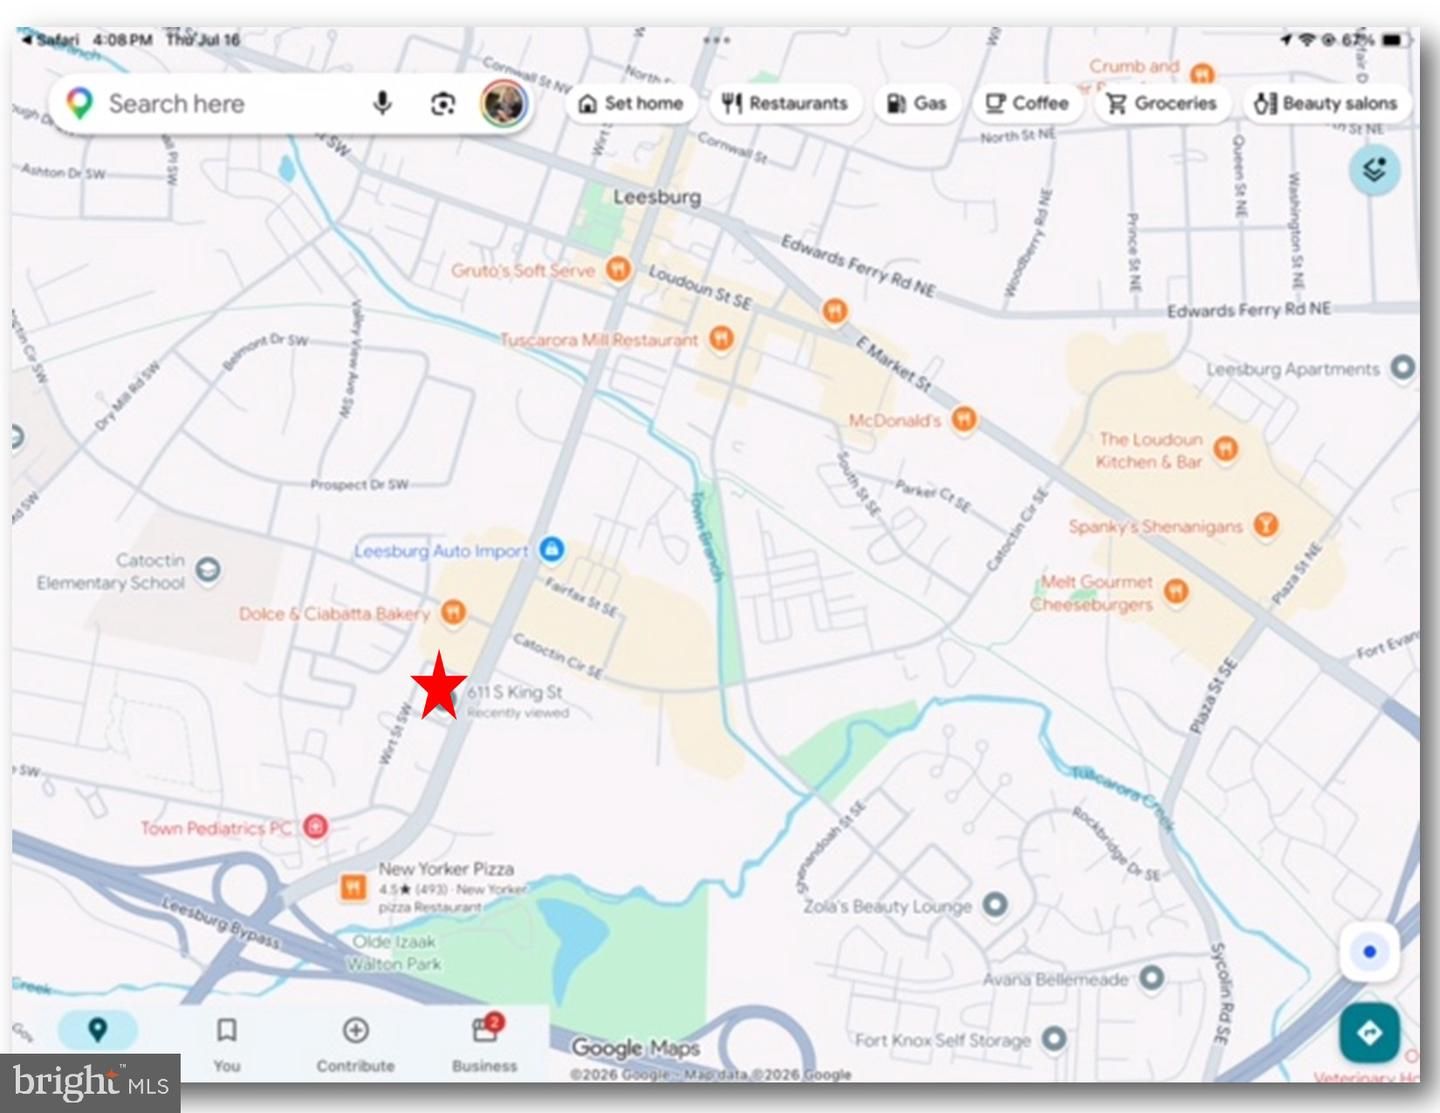
Task: Tap the Safari back-to-app link
Action: [x=50, y=40]
